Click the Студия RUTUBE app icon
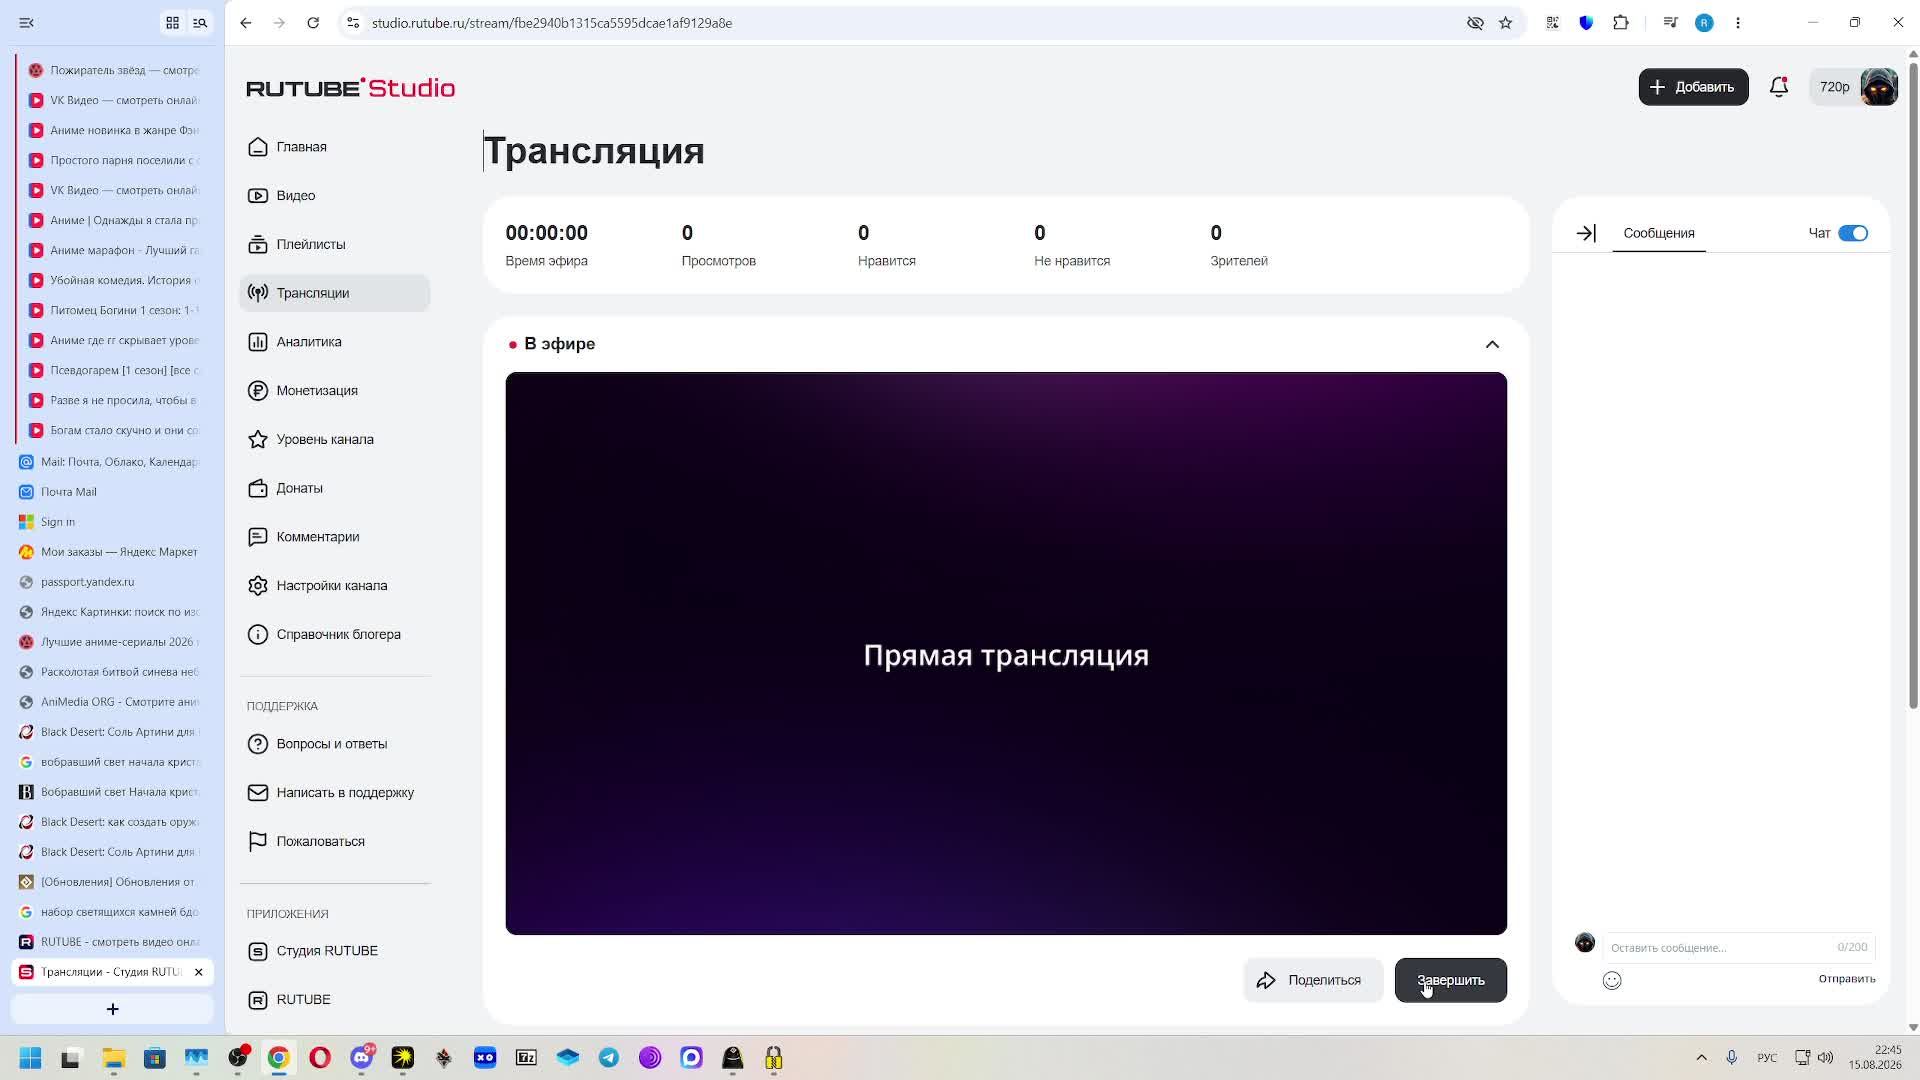 258,951
